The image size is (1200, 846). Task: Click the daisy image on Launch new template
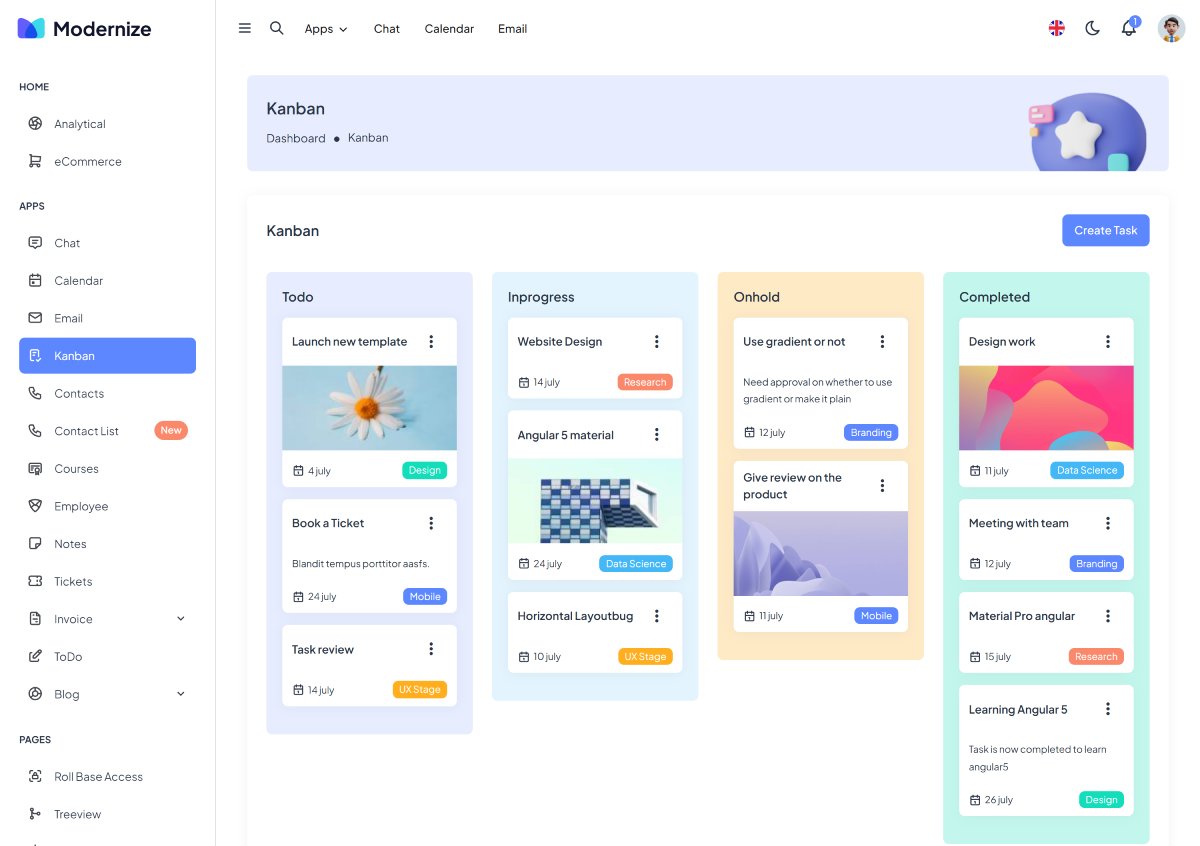[x=369, y=408]
